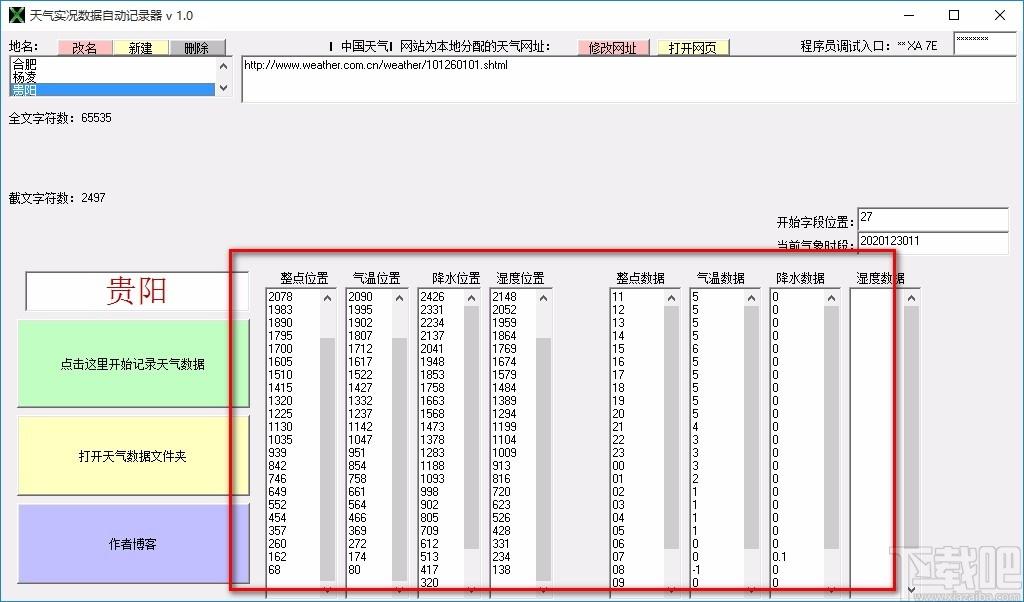This screenshot has height=602, width=1024.
Task: Open weather data folder 打开天气数据文件夹
Action: 133,456
